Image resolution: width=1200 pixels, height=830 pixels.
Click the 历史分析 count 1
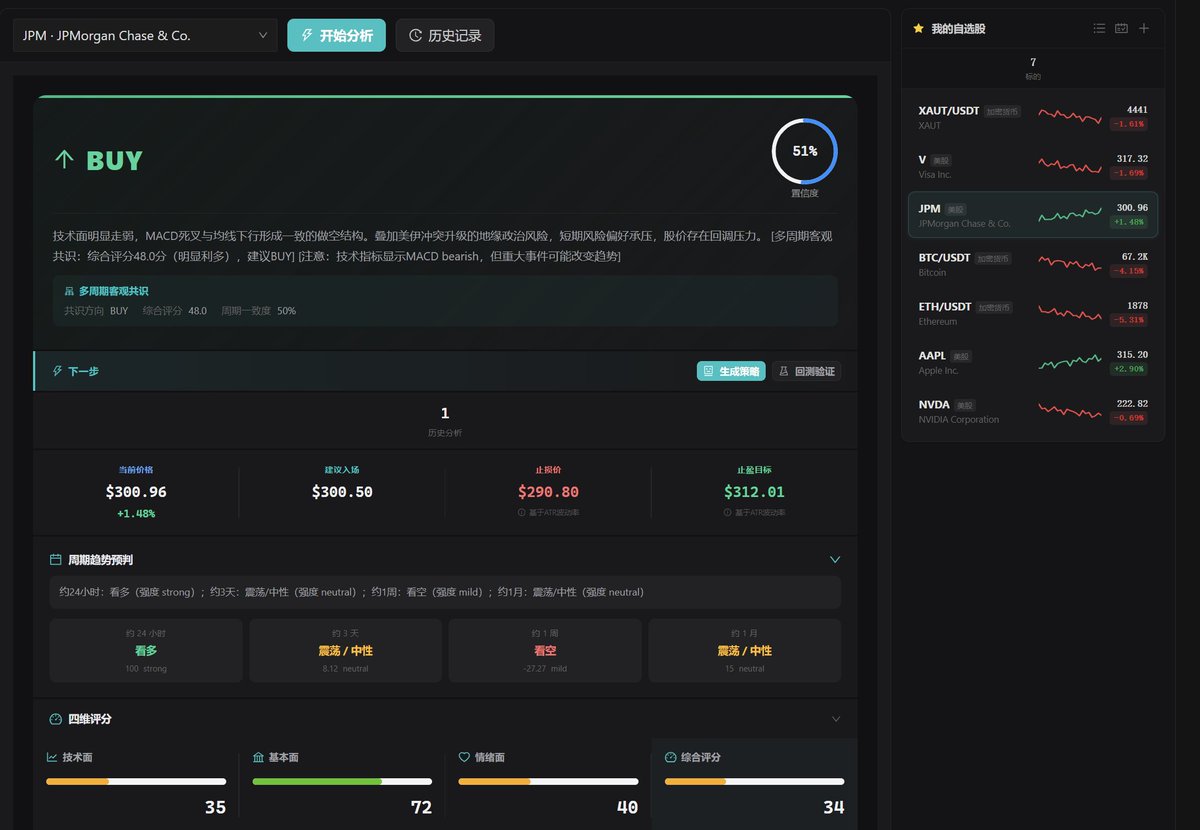pos(445,413)
